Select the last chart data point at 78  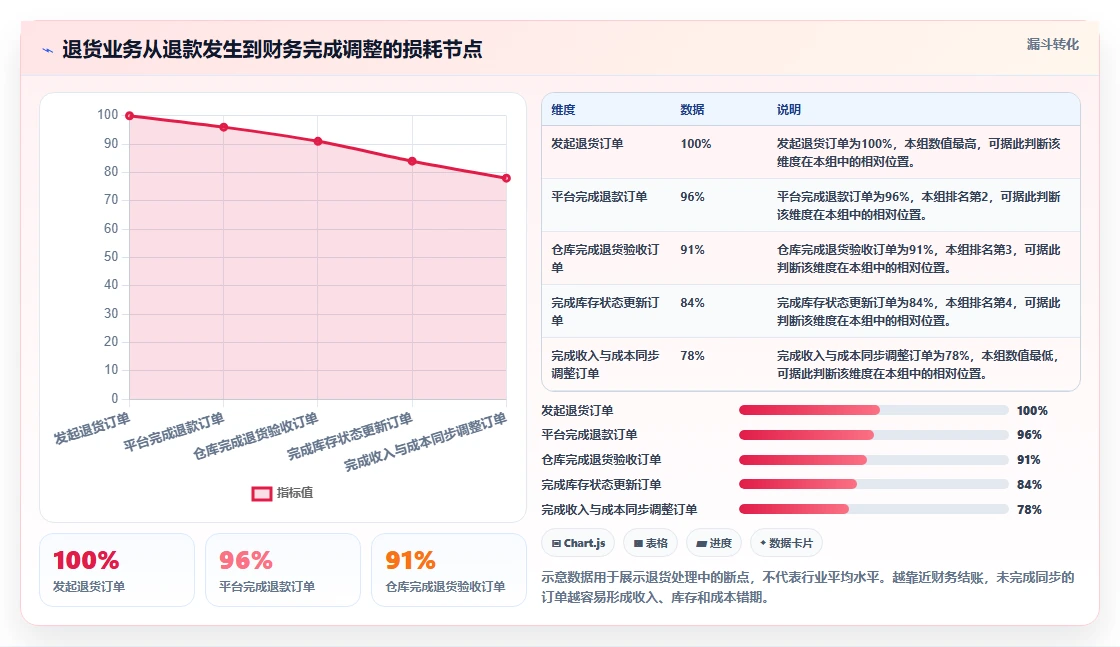pyautogui.click(x=506, y=178)
